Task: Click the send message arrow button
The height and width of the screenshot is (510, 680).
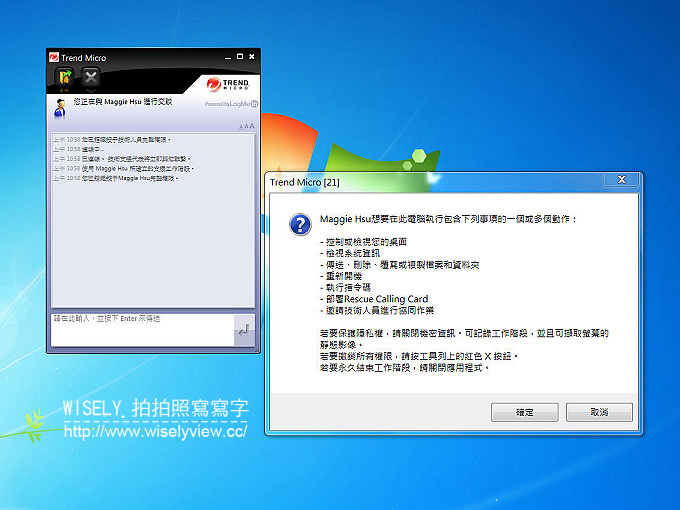Action: [x=244, y=330]
